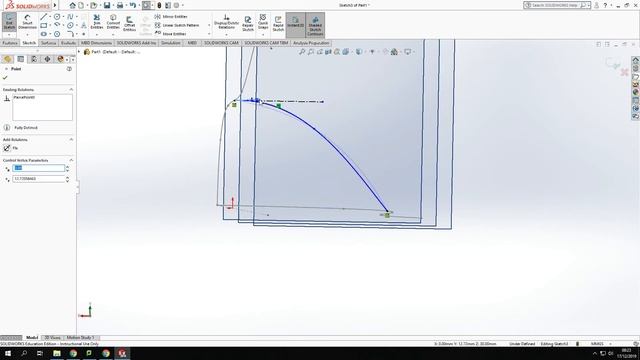Open the Linear Sketch Pattern dropdown arrow
The height and width of the screenshot is (360, 640).
pos(209,25)
